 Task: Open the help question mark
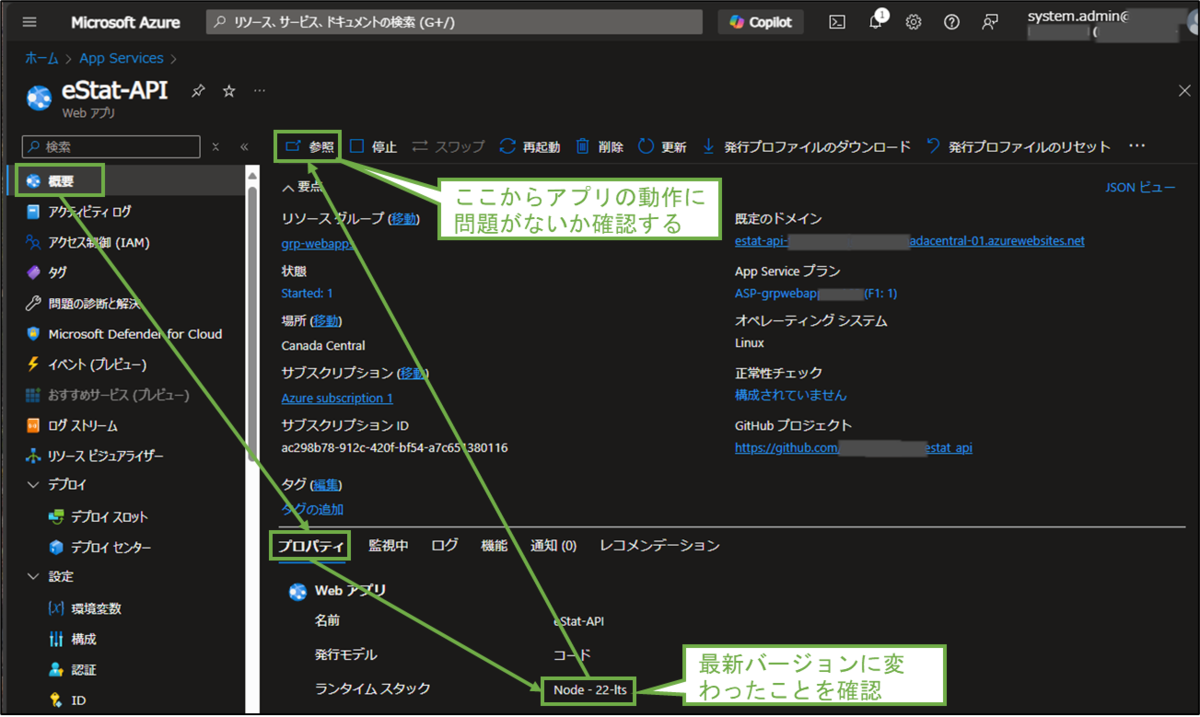point(951,22)
